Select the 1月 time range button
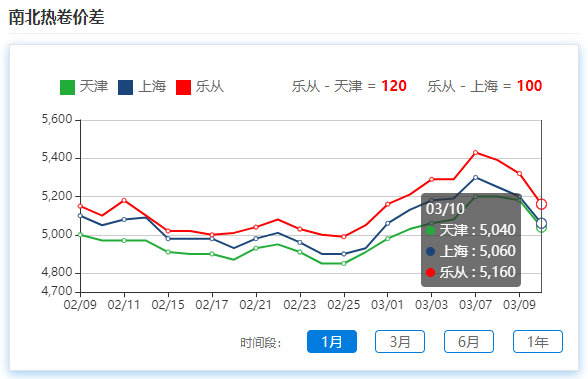Image resolution: width=588 pixels, height=379 pixels. pyautogui.click(x=332, y=341)
